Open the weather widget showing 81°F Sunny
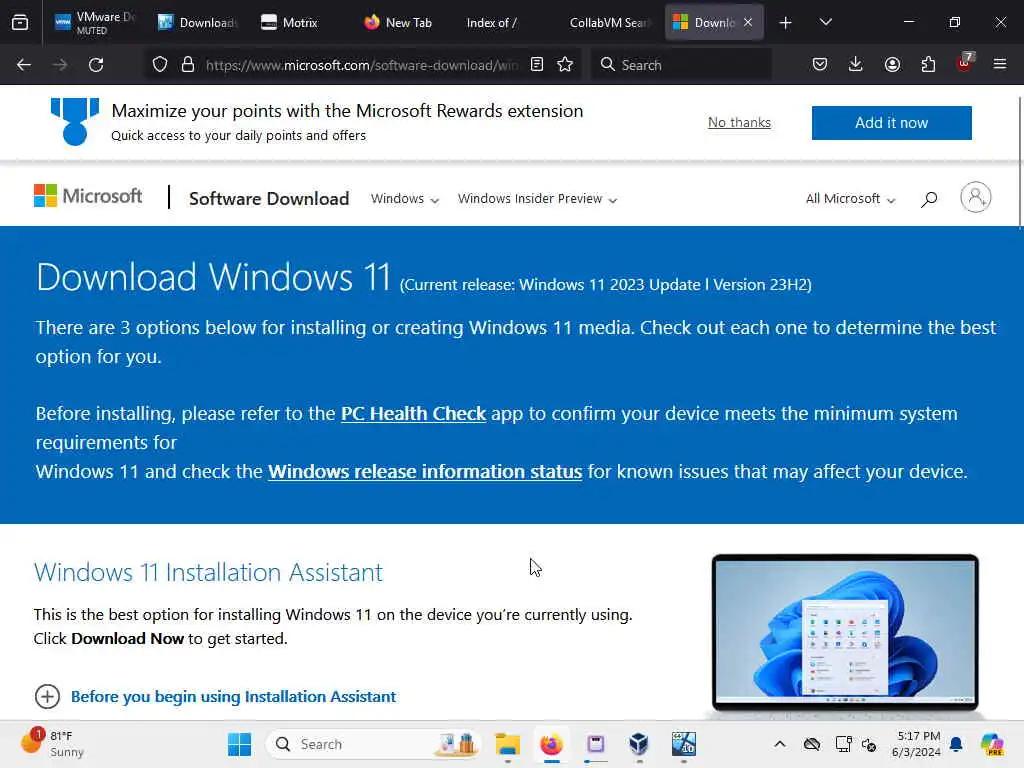1024x768 pixels. click(x=54, y=743)
